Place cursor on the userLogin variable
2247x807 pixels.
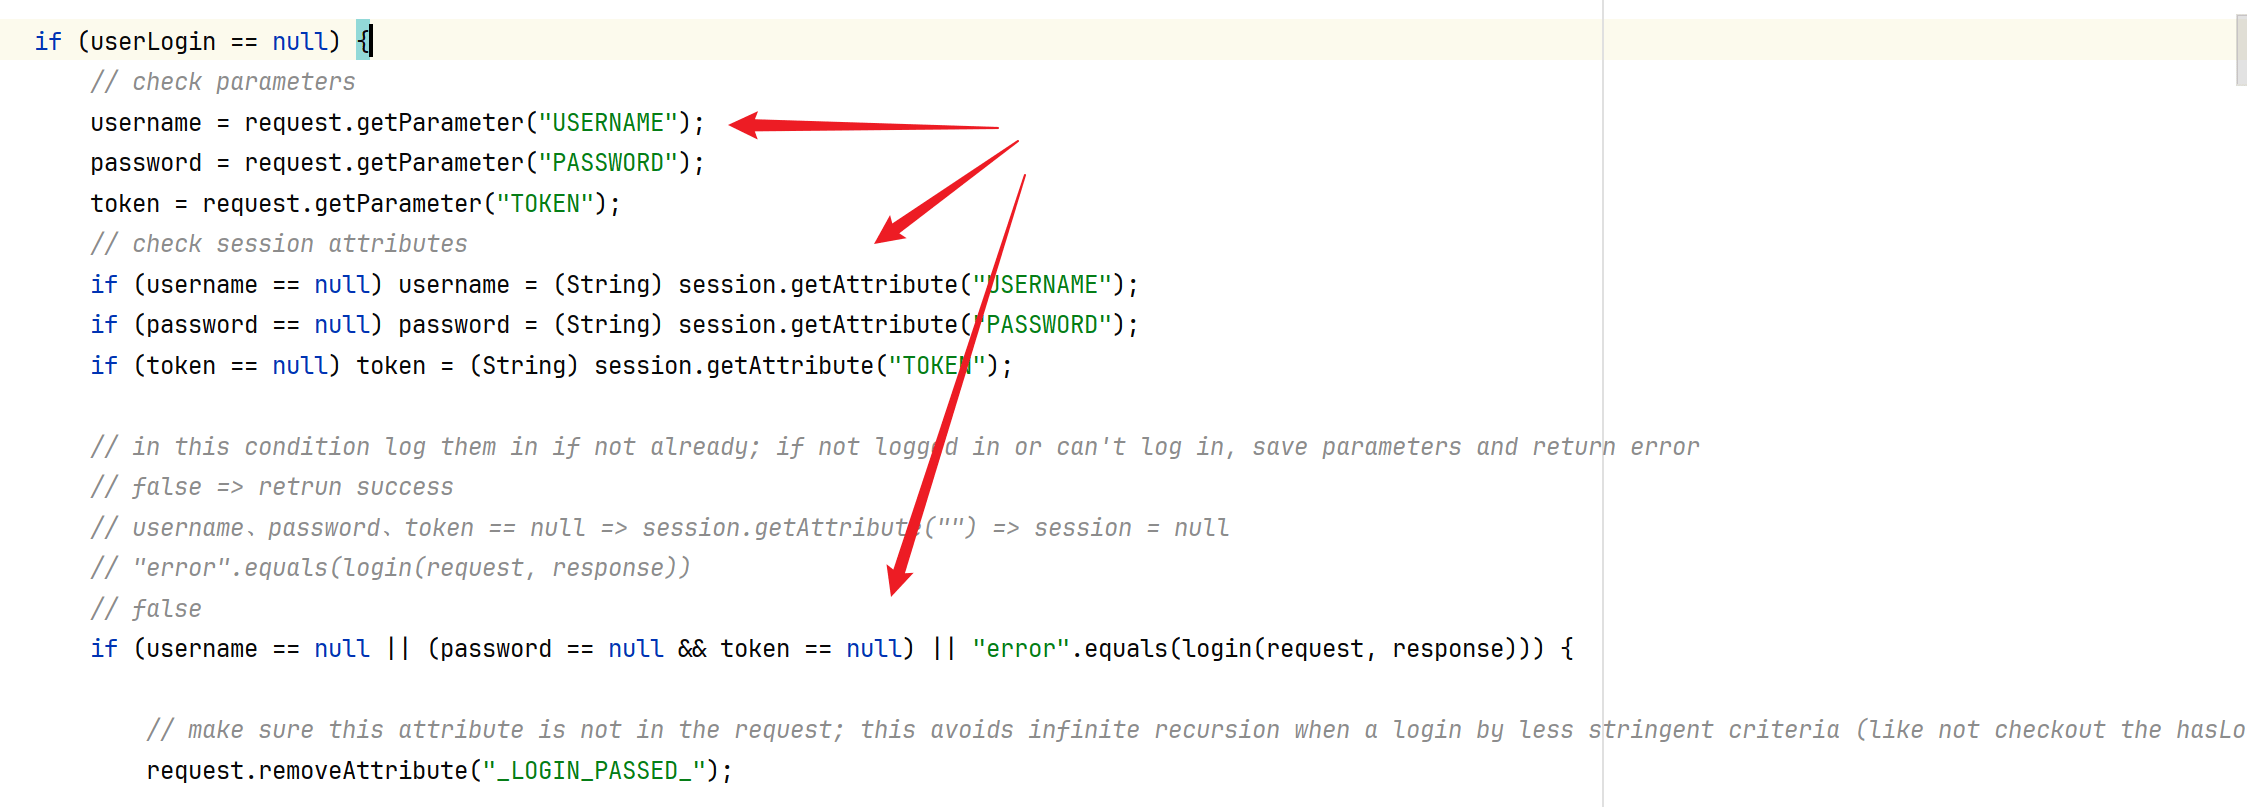click(x=153, y=42)
